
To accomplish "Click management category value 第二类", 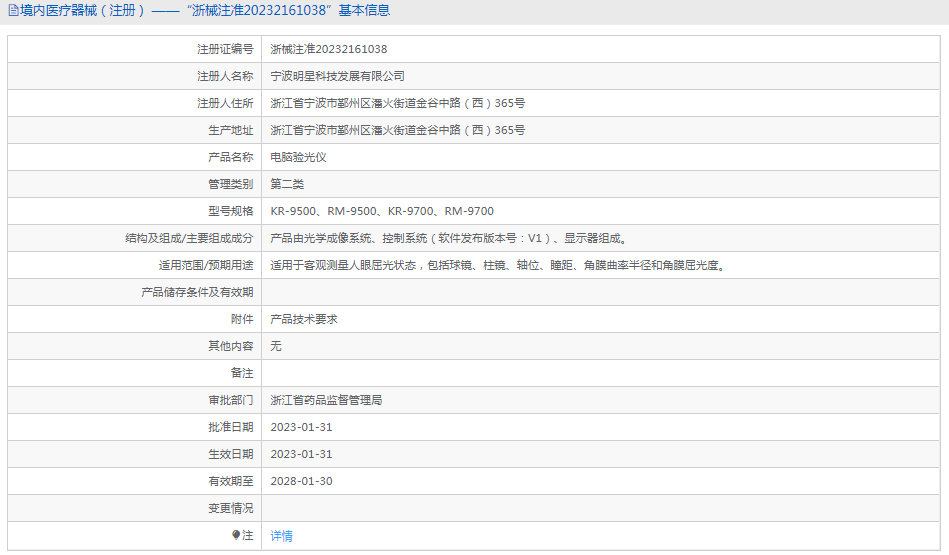I will [287, 184].
